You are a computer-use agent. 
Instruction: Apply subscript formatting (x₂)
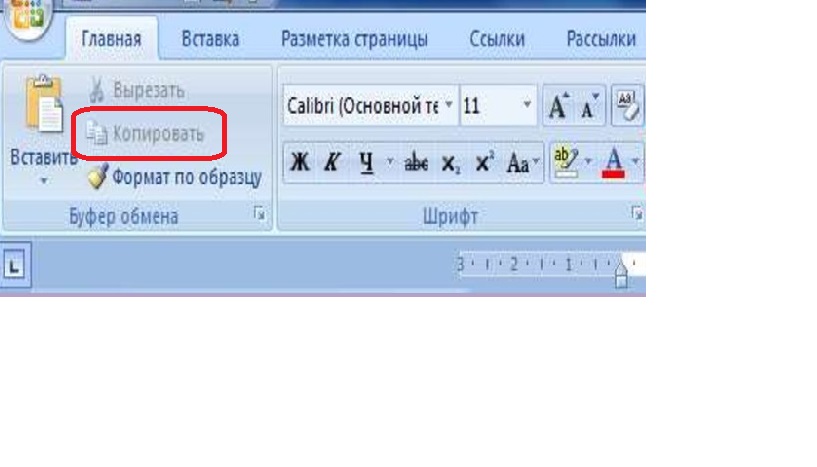coord(451,164)
